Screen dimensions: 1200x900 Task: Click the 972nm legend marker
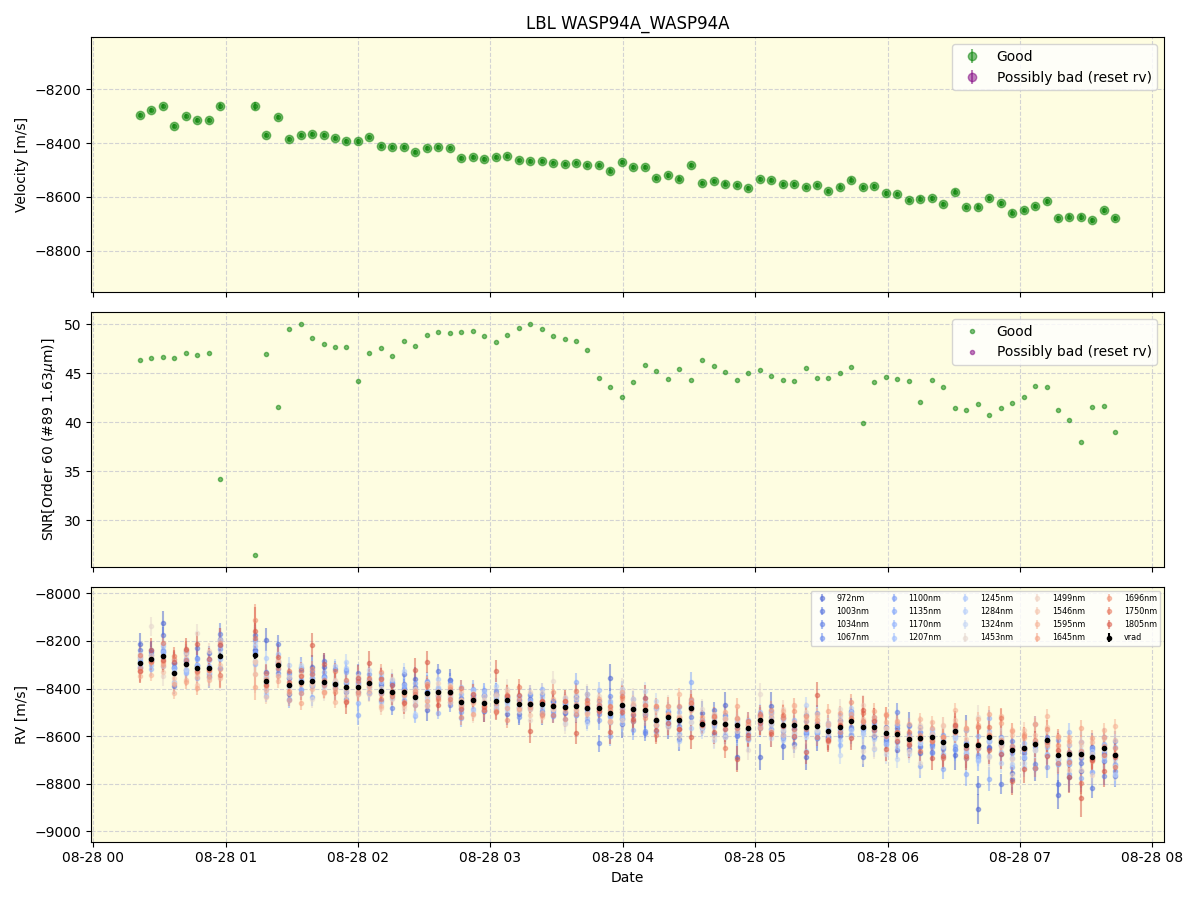pos(822,598)
